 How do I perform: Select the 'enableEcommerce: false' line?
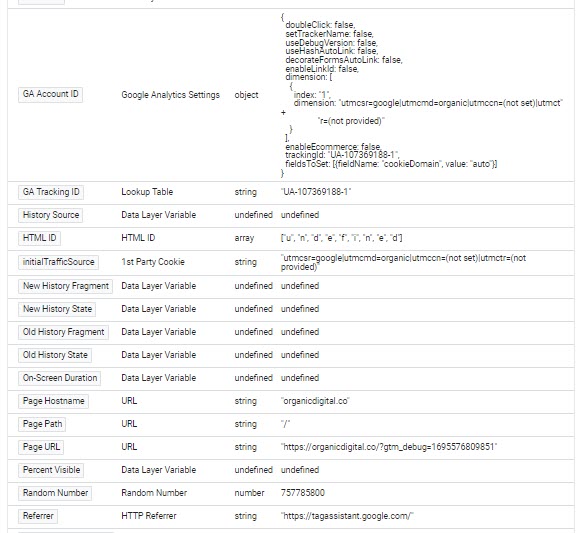(333, 146)
